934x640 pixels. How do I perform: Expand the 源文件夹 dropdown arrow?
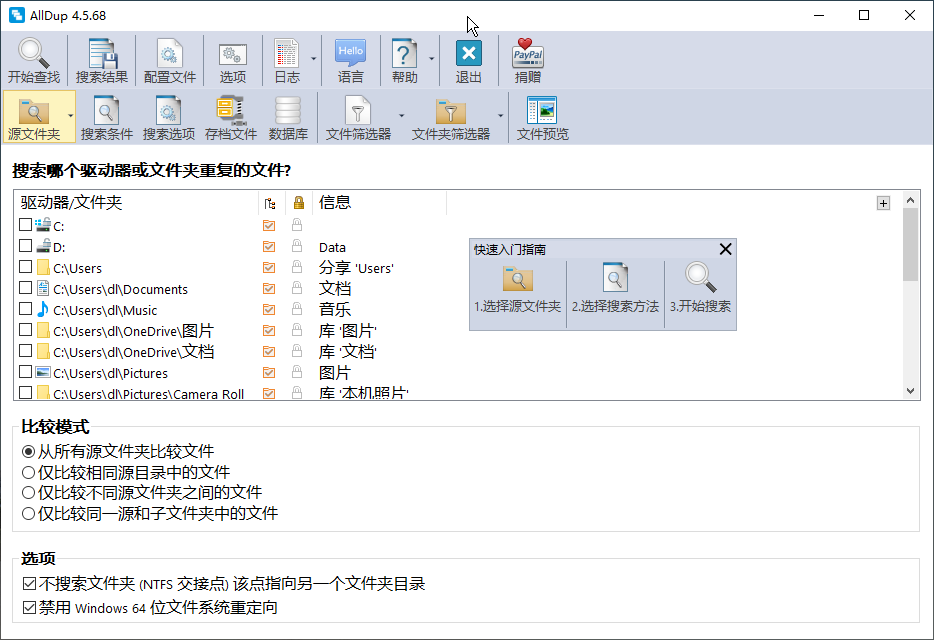point(70,116)
